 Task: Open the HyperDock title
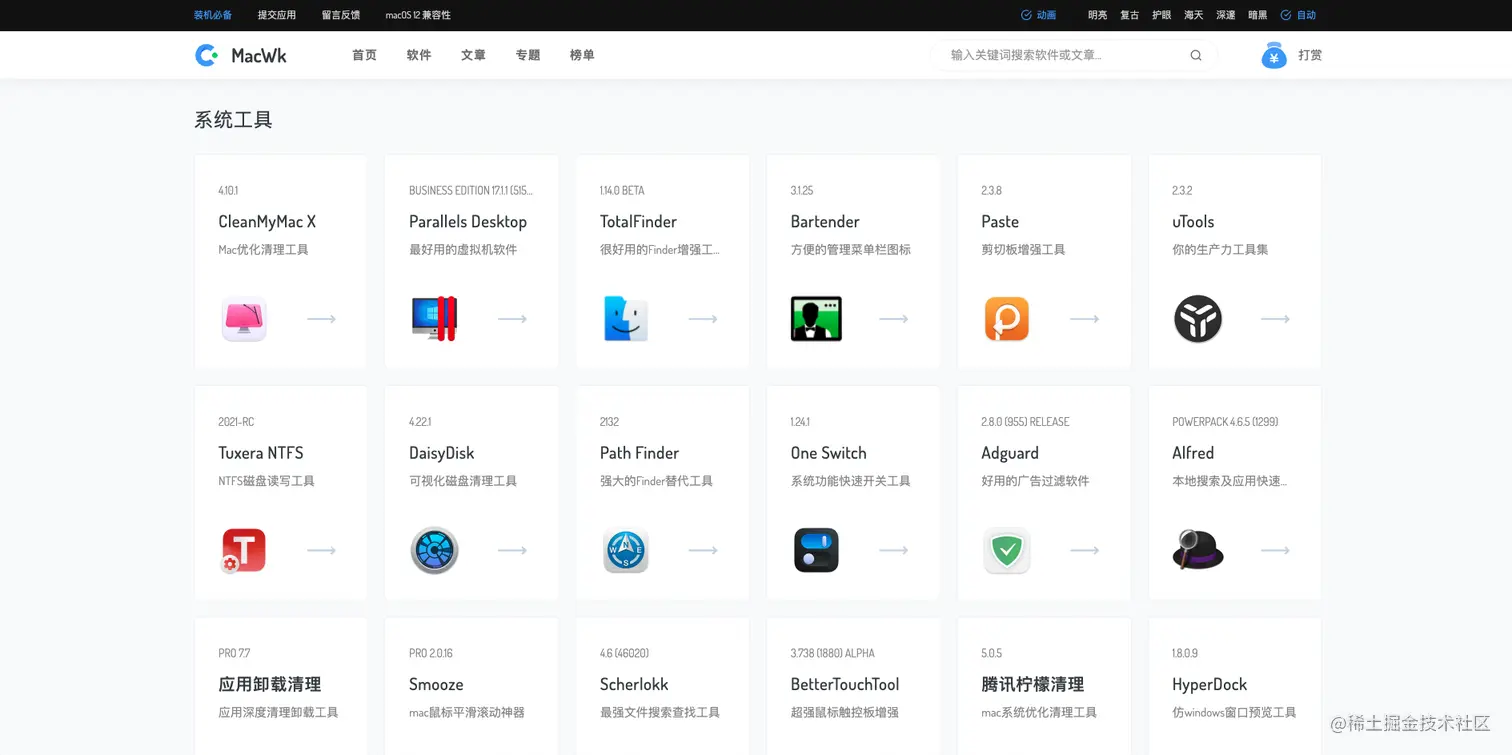(x=1209, y=684)
